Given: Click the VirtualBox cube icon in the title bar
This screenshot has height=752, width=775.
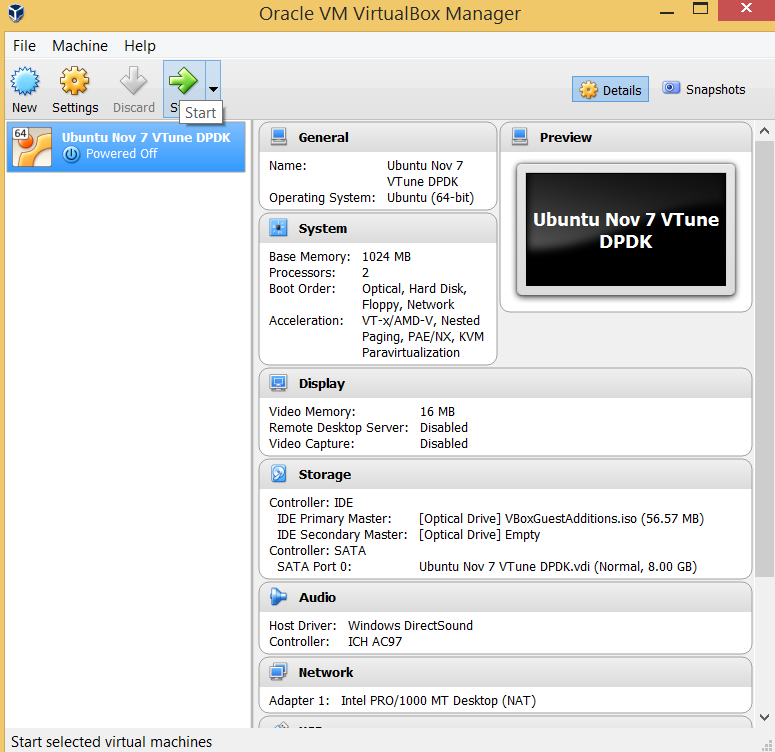Looking at the screenshot, I should pyautogui.click(x=16, y=13).
